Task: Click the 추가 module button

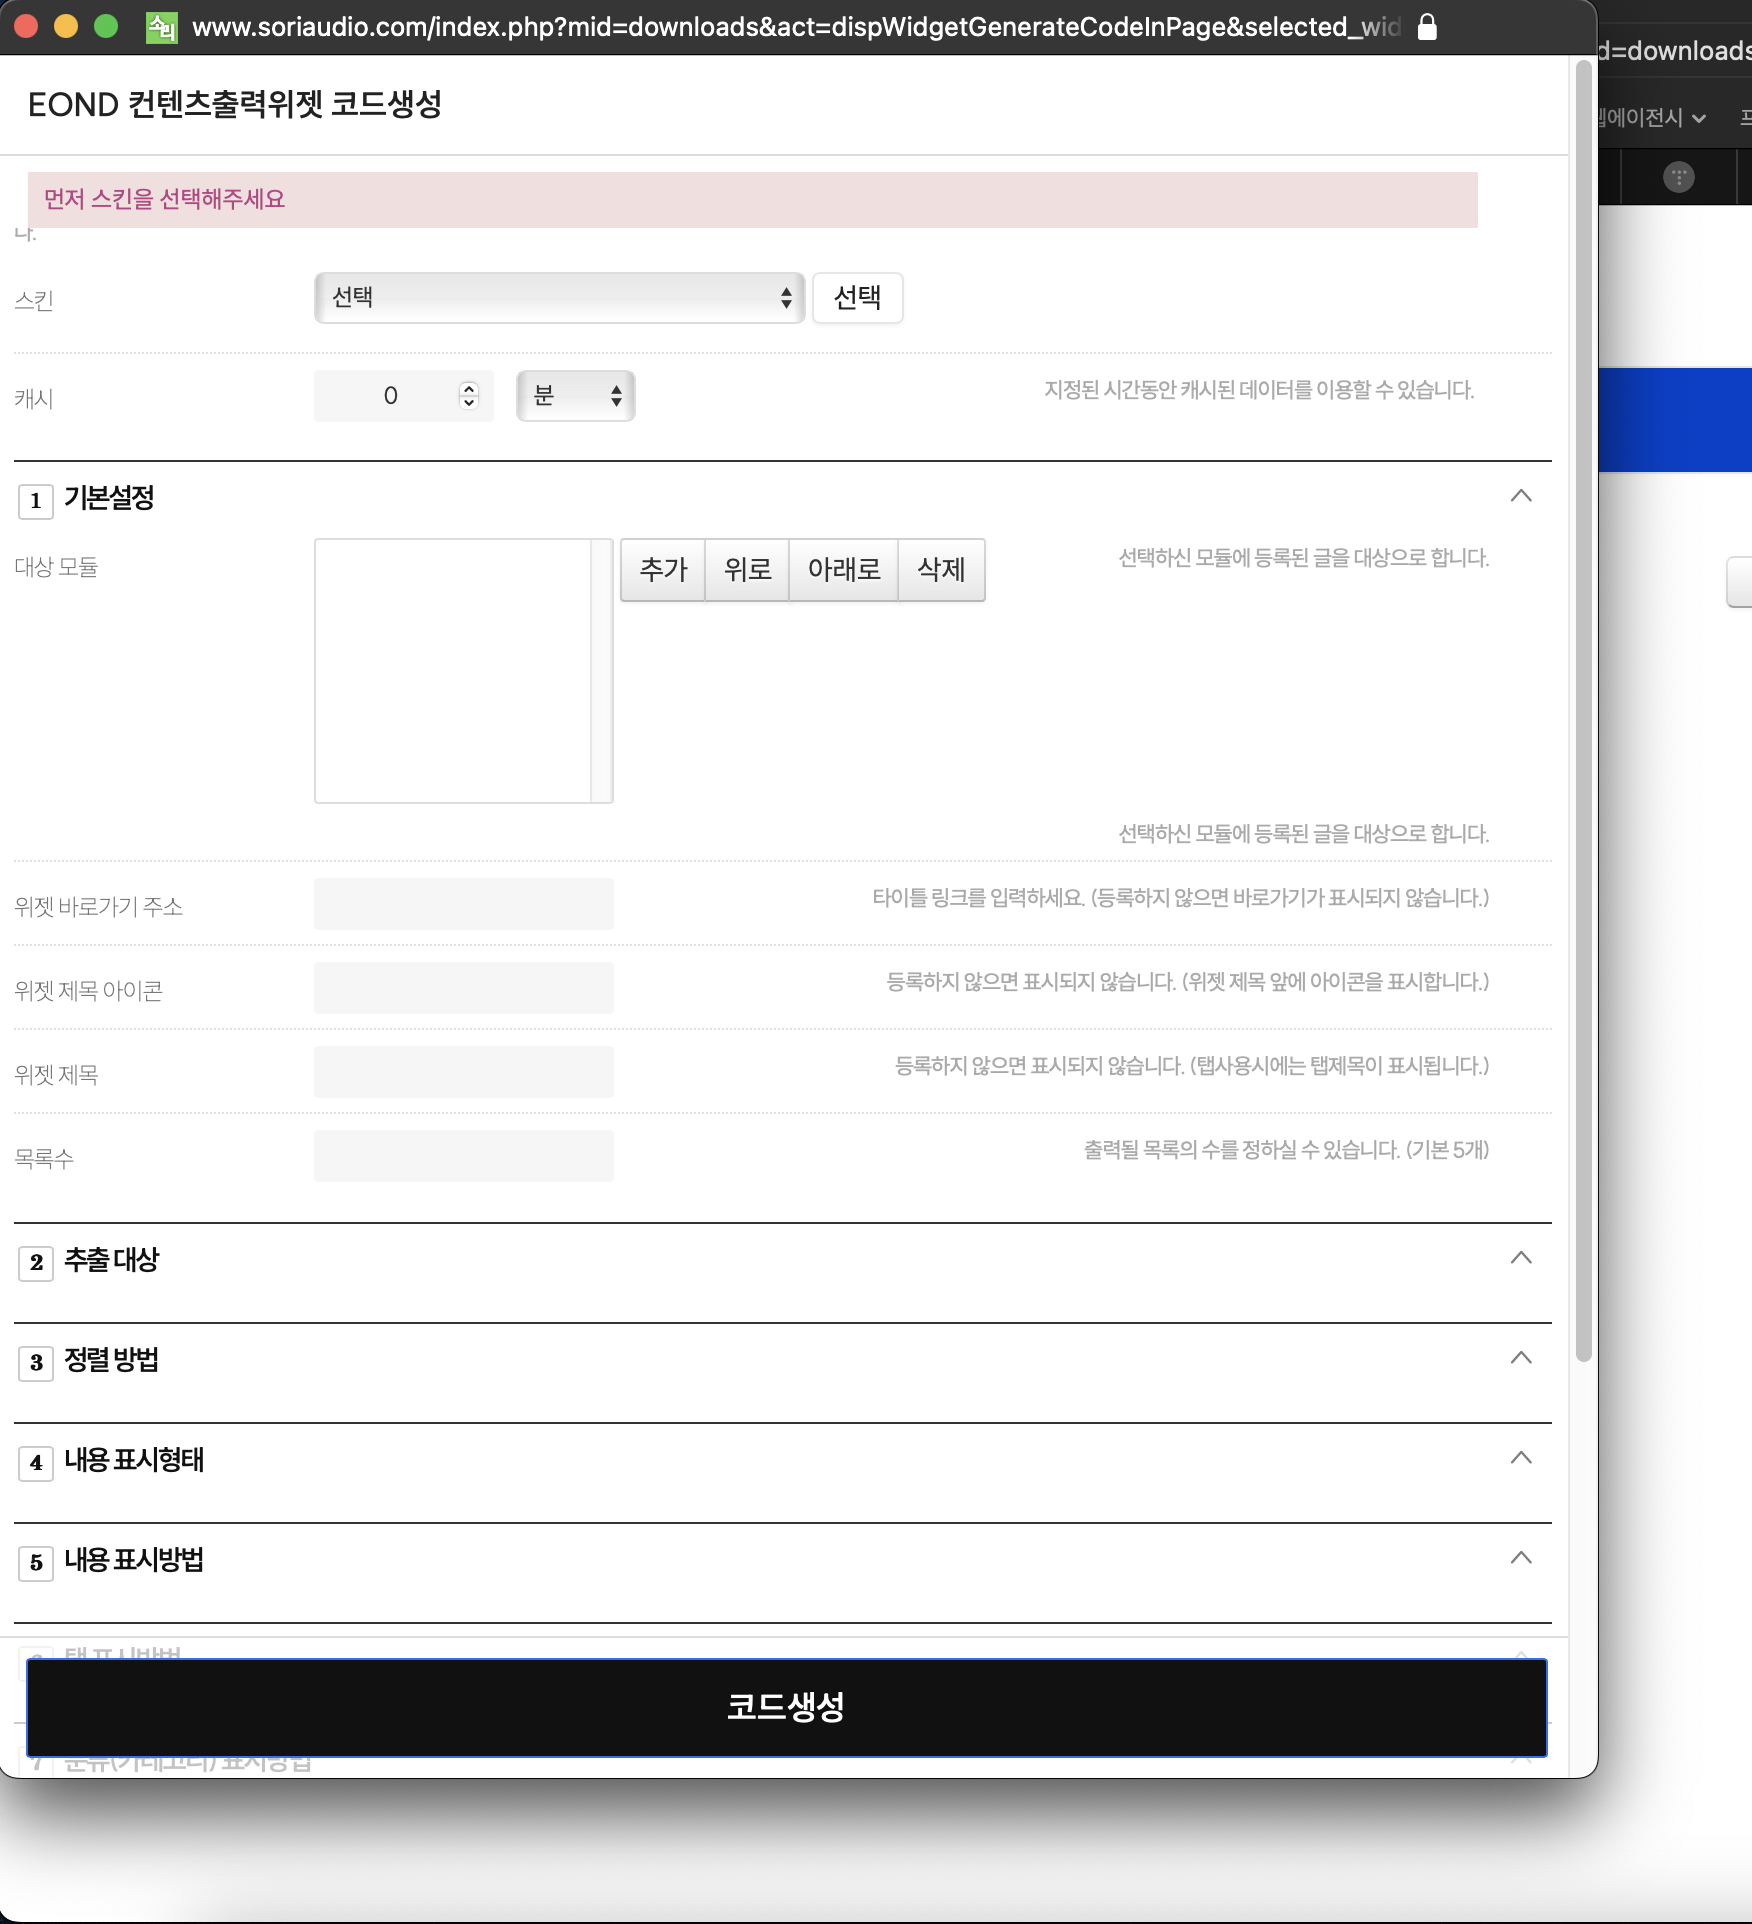Action: [x=663, y=570]
